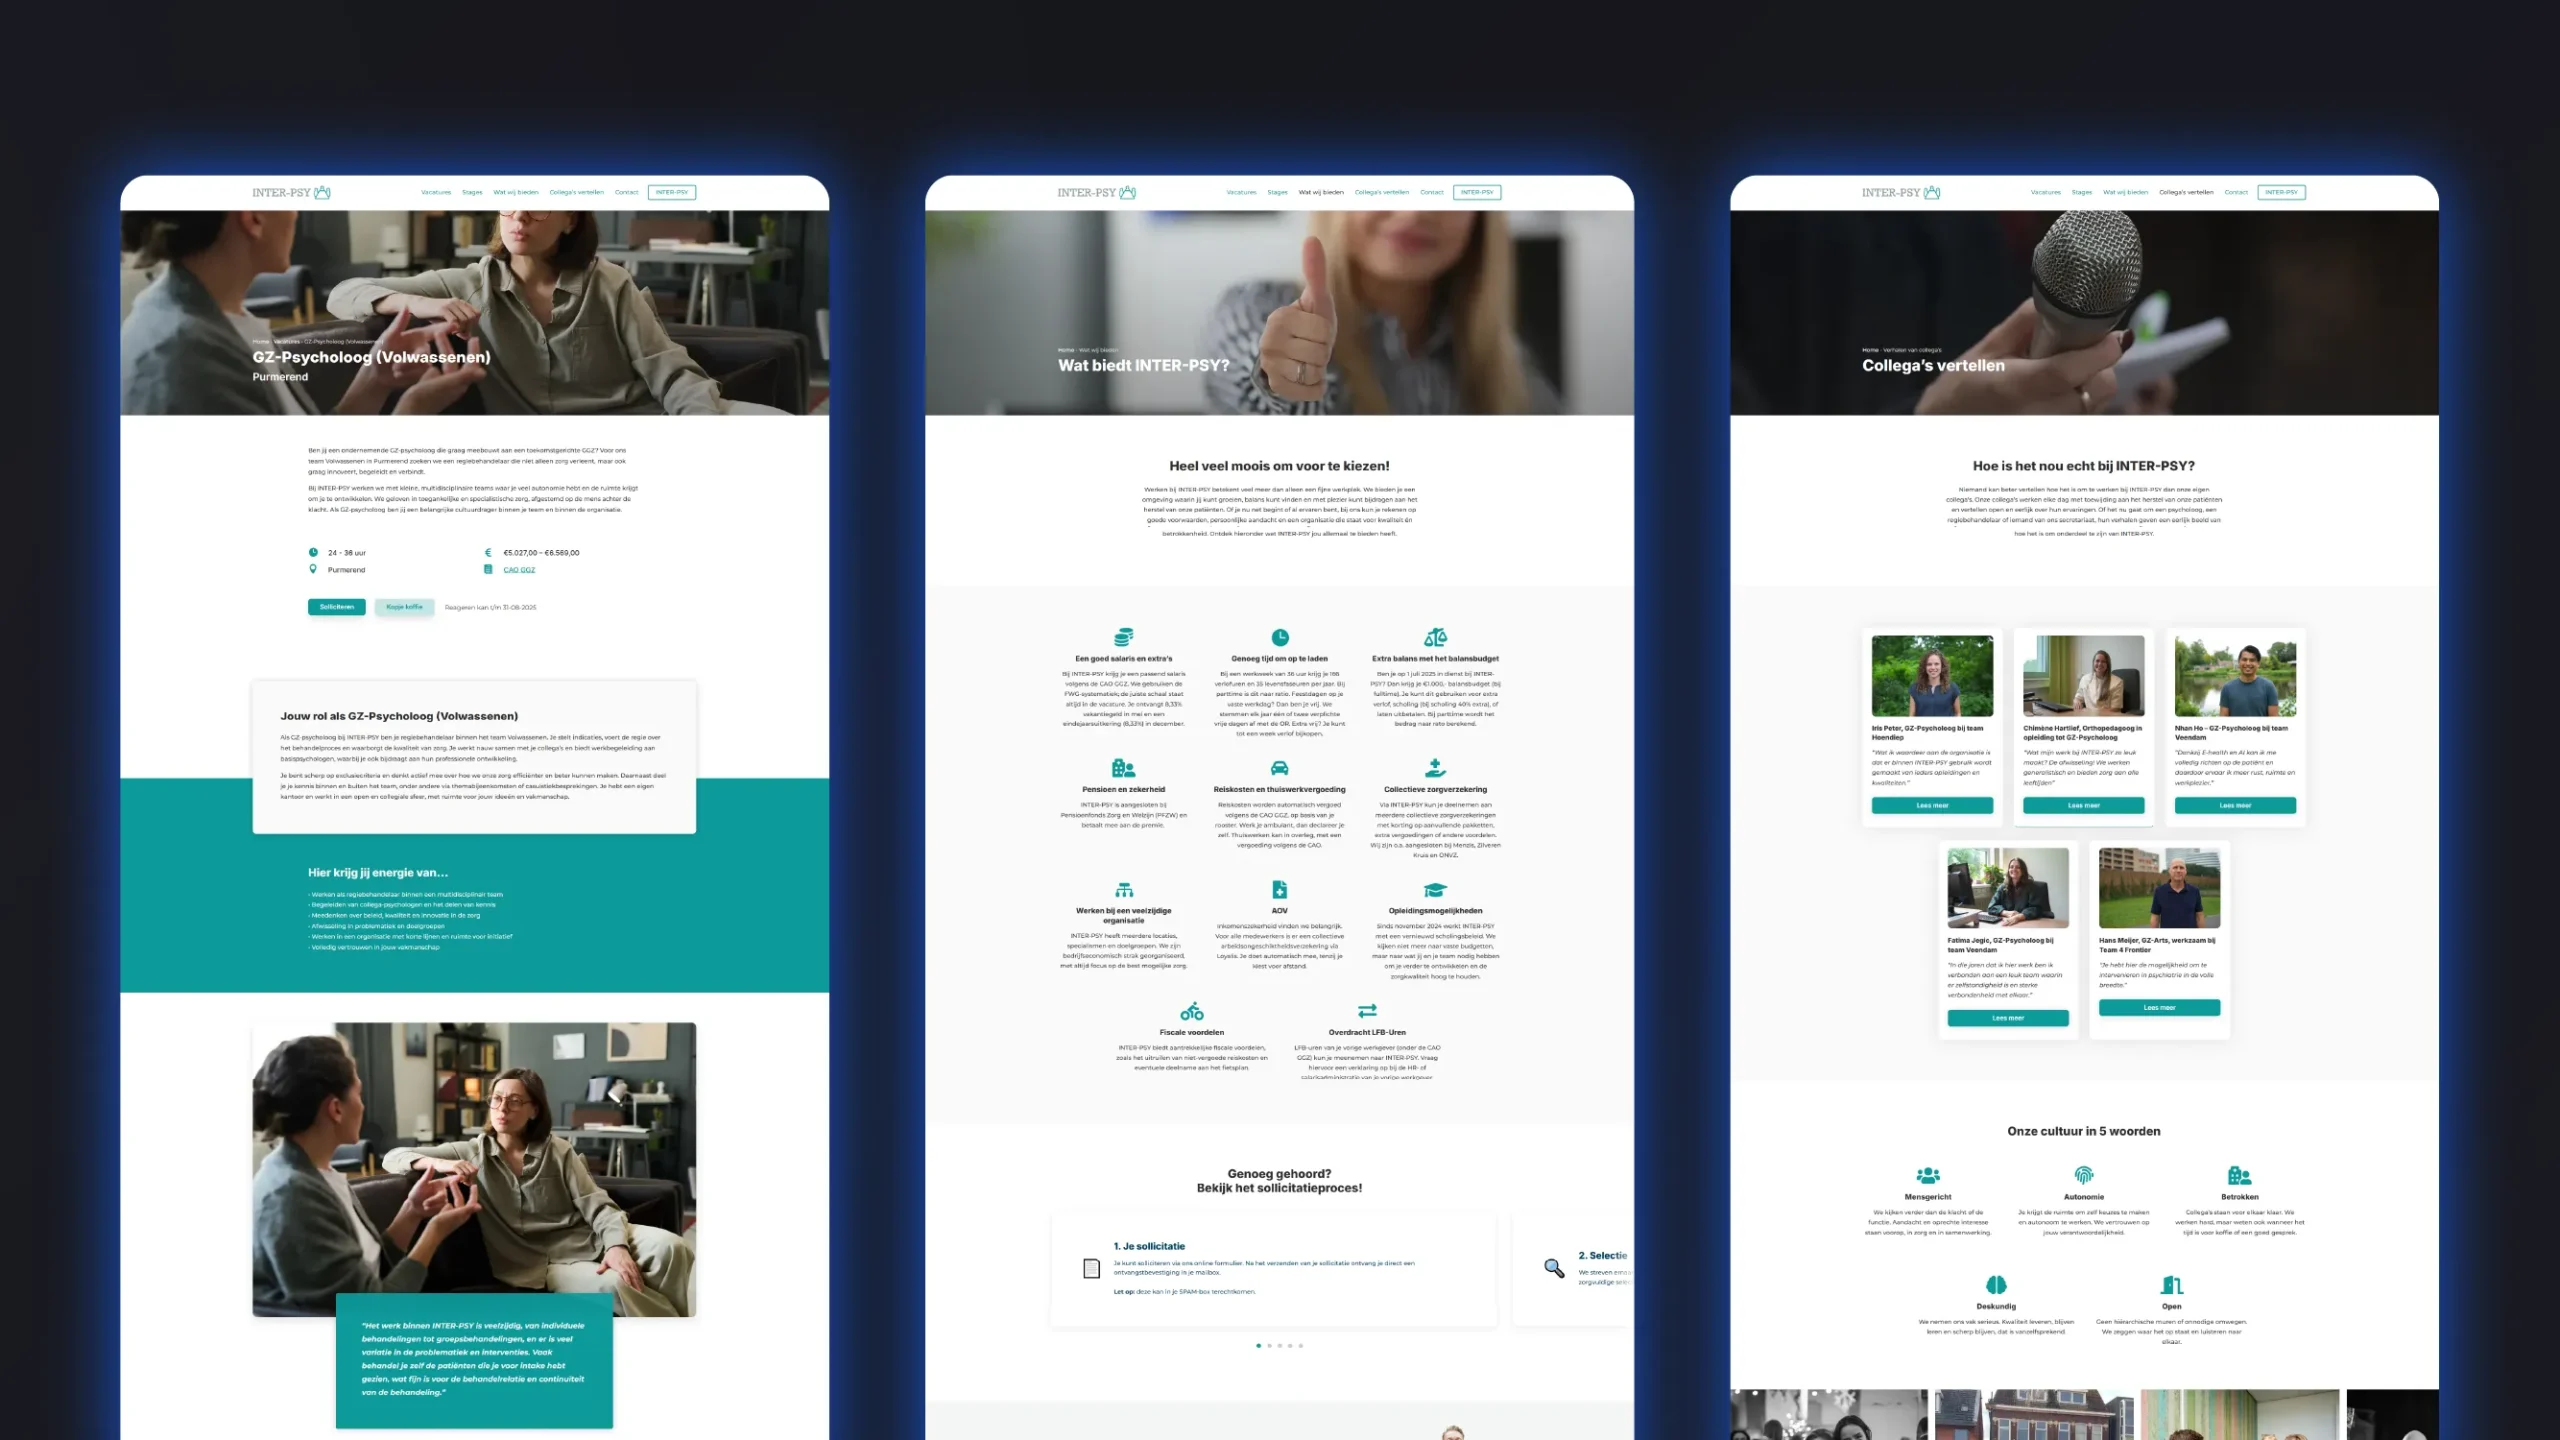Image resolution: width=2560 pixels, height=1440 pixels.
Task: Click 'Lees meer' under Hans Meijer's card
Action: [2159, 1008]
